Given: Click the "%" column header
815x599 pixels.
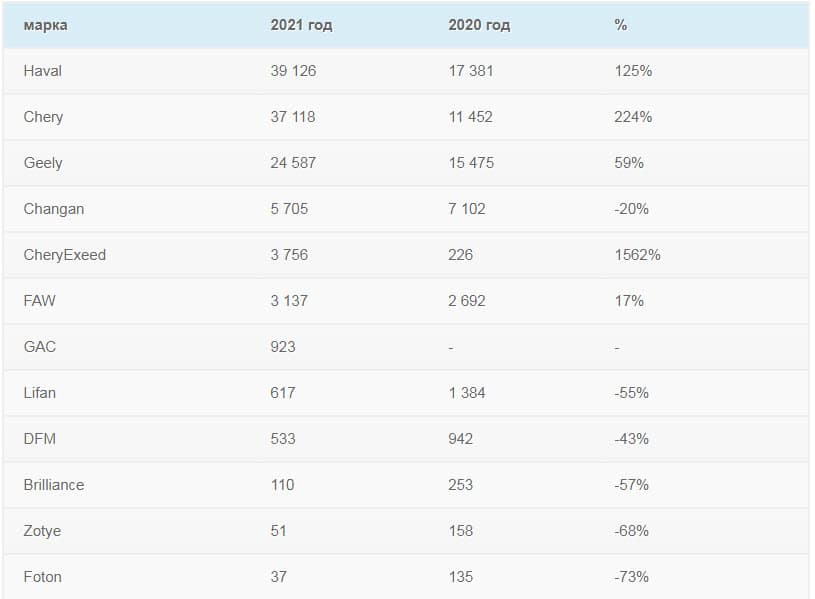Looking at the screenshot, I should click(x=621, y=25).
